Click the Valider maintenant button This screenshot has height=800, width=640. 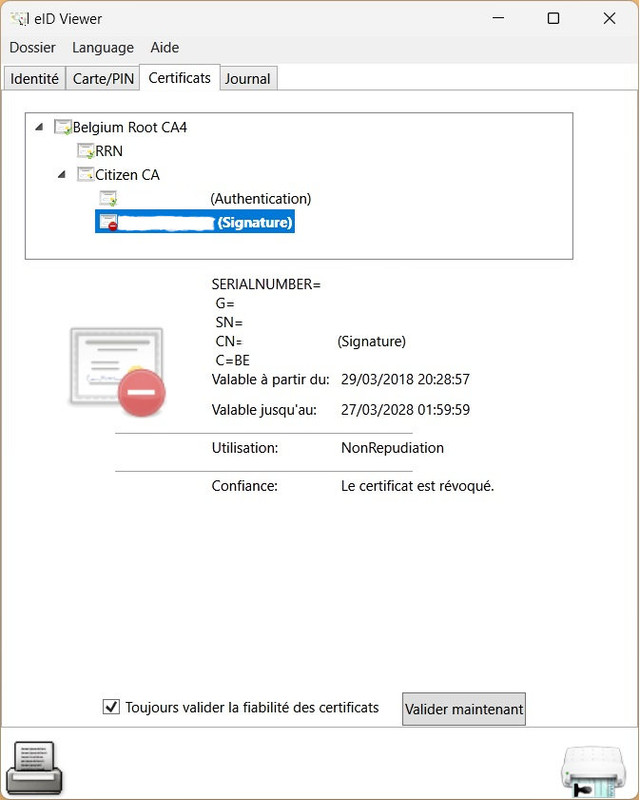click(464, 709)
